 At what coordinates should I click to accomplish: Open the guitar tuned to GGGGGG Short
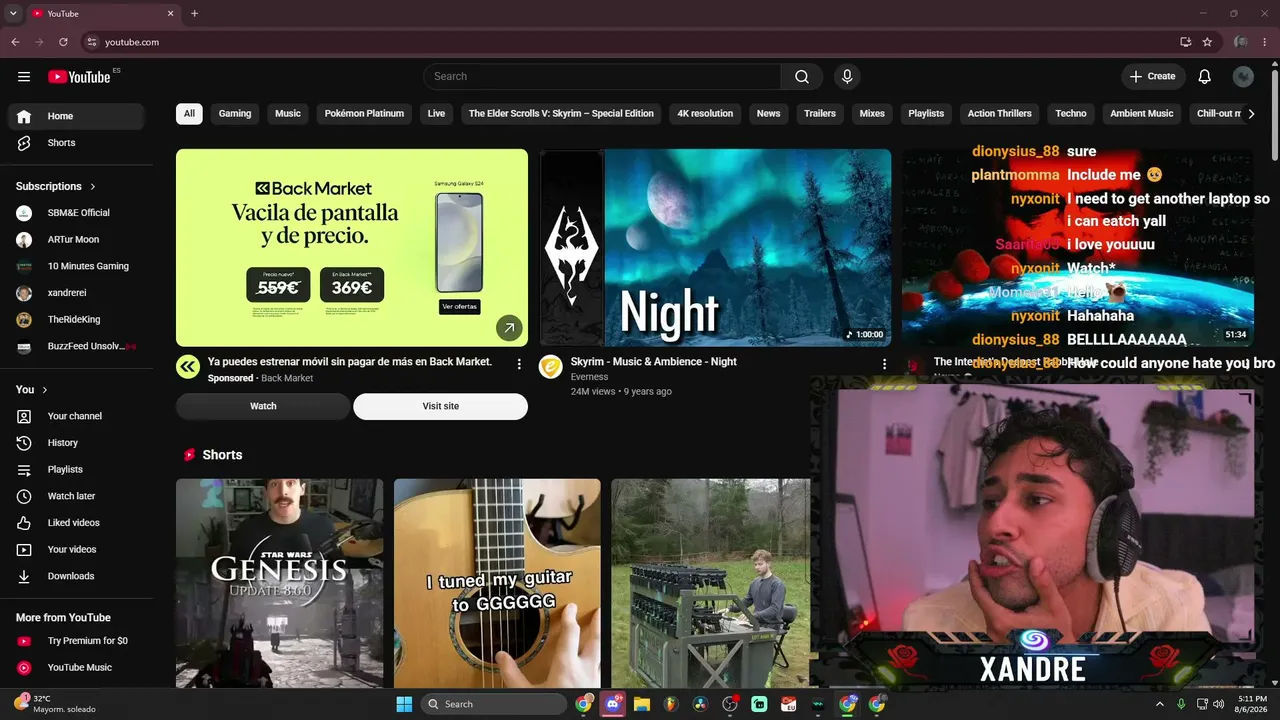point(497,583)
